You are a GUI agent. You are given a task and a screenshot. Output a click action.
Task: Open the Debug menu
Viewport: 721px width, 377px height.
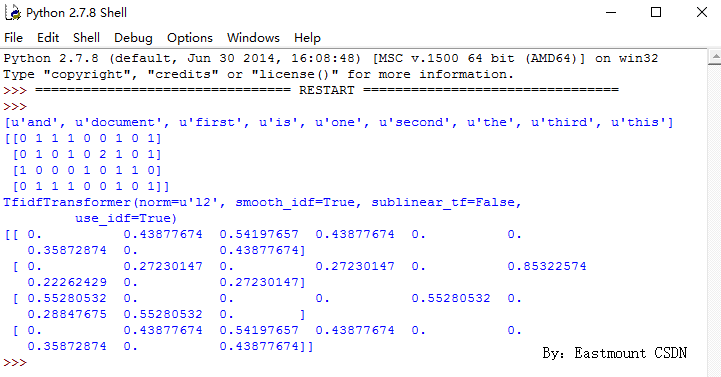coord(133,38)
